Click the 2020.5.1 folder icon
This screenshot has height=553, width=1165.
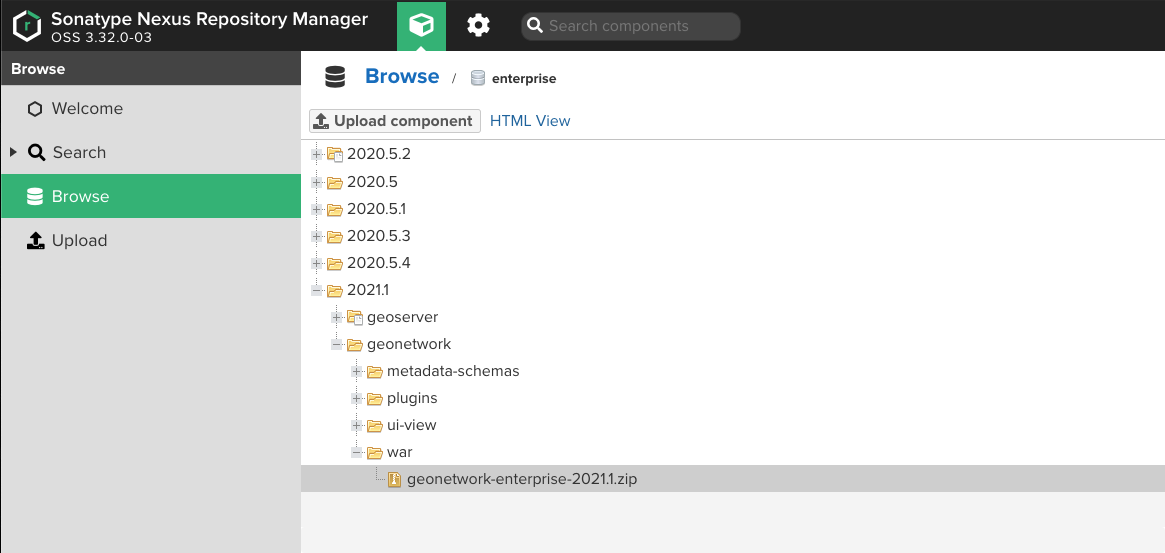click(x=335, y=210)
